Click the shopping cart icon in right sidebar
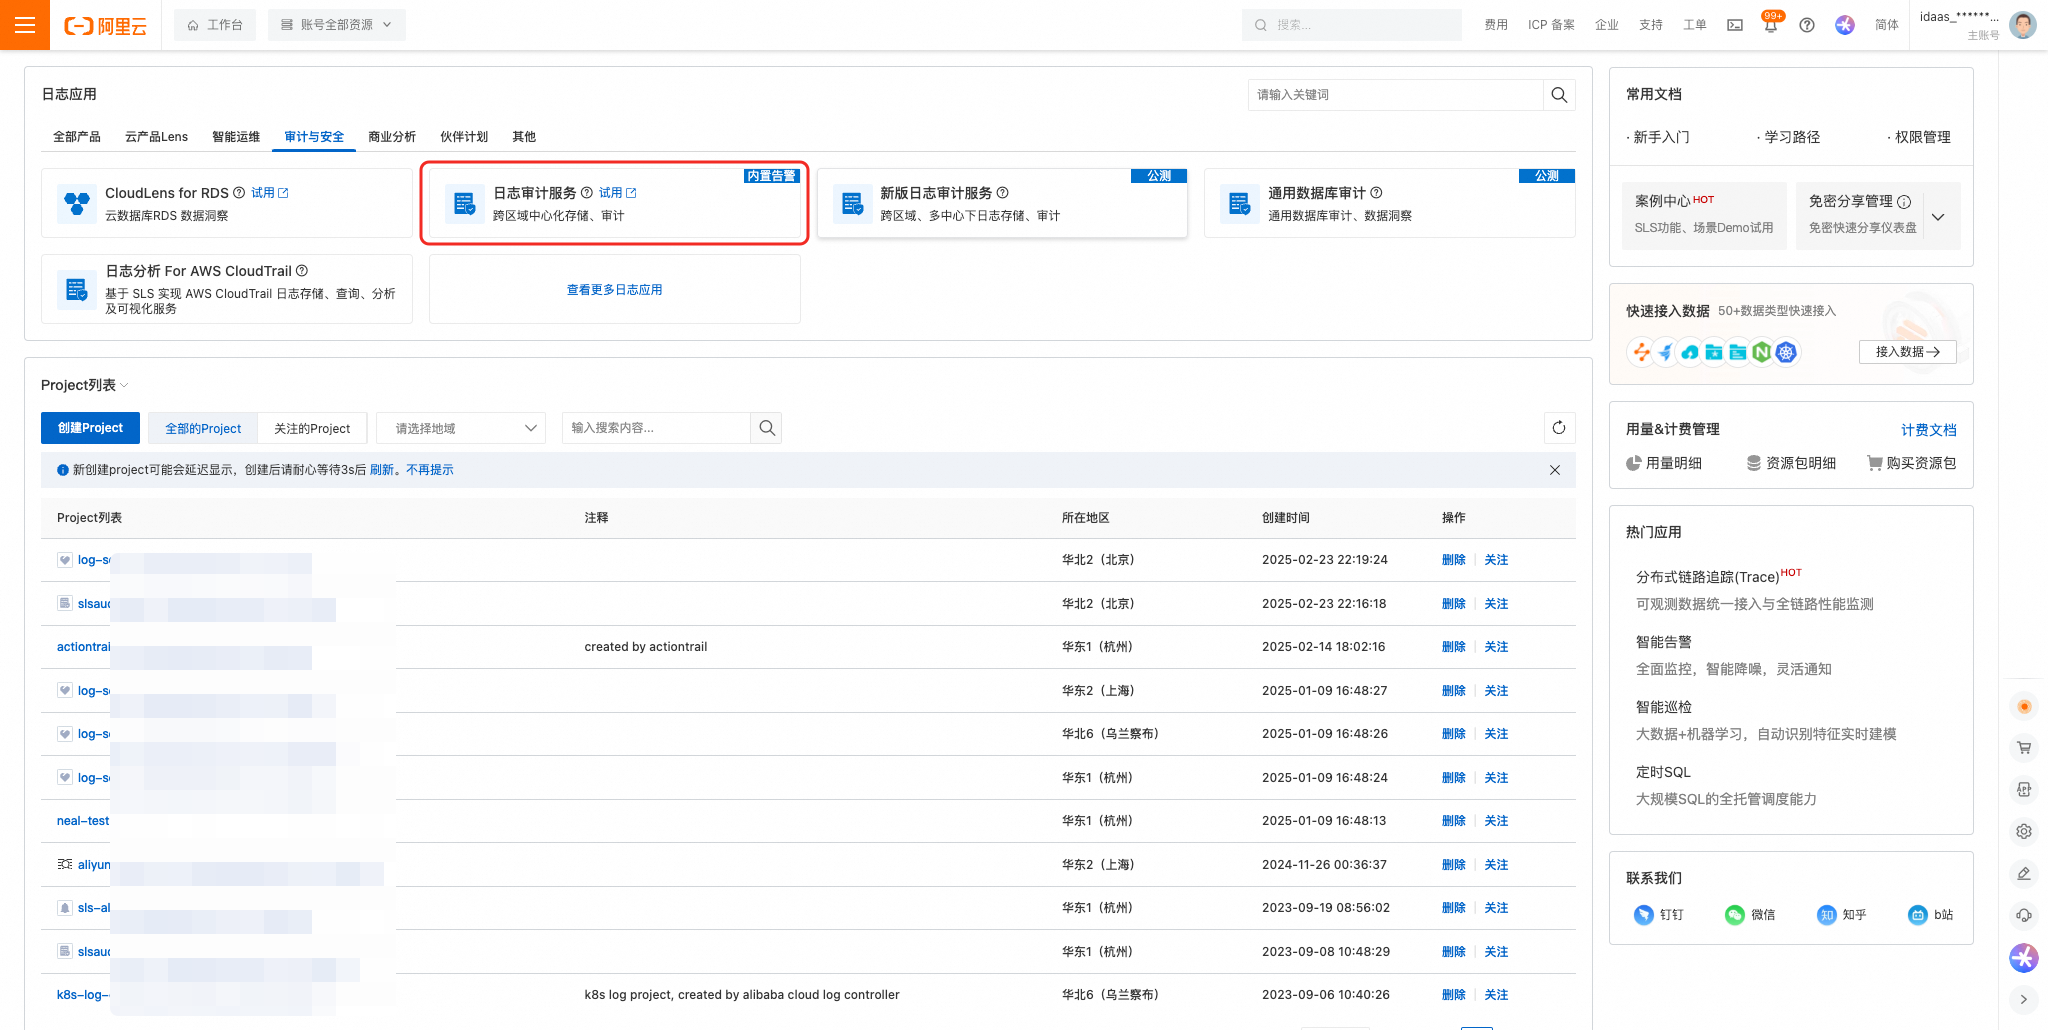2048x1030 pixels. 2024,747
